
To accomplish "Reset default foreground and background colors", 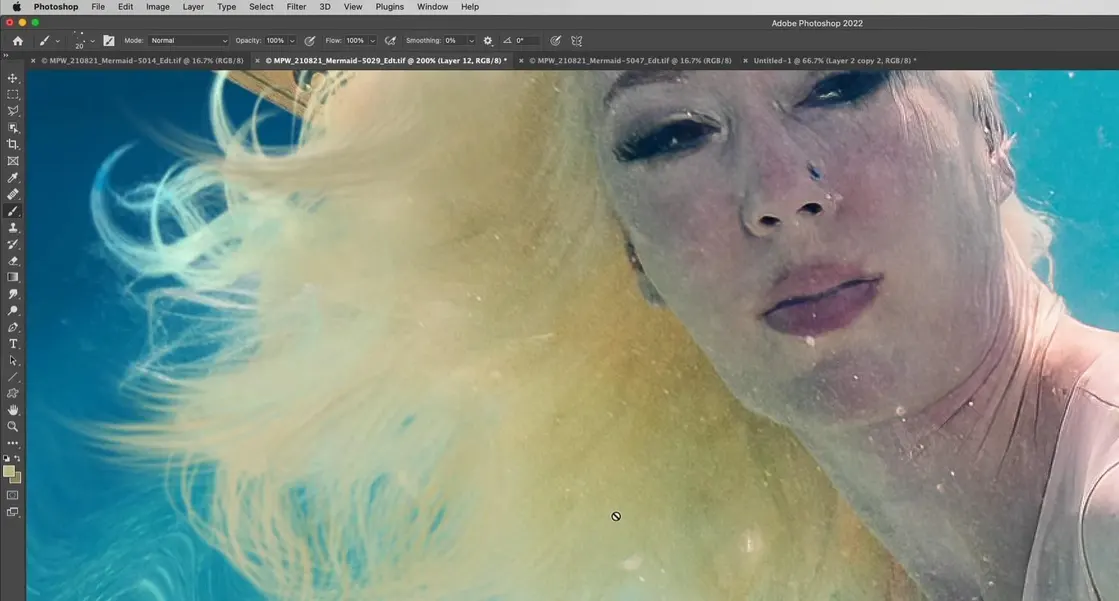I will coord(6,458).
